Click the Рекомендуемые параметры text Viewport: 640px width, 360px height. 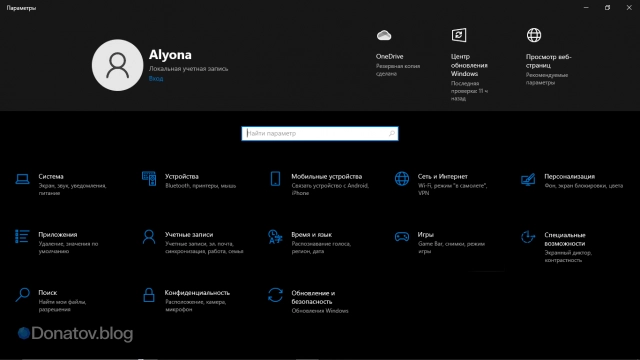pos(547,79)
